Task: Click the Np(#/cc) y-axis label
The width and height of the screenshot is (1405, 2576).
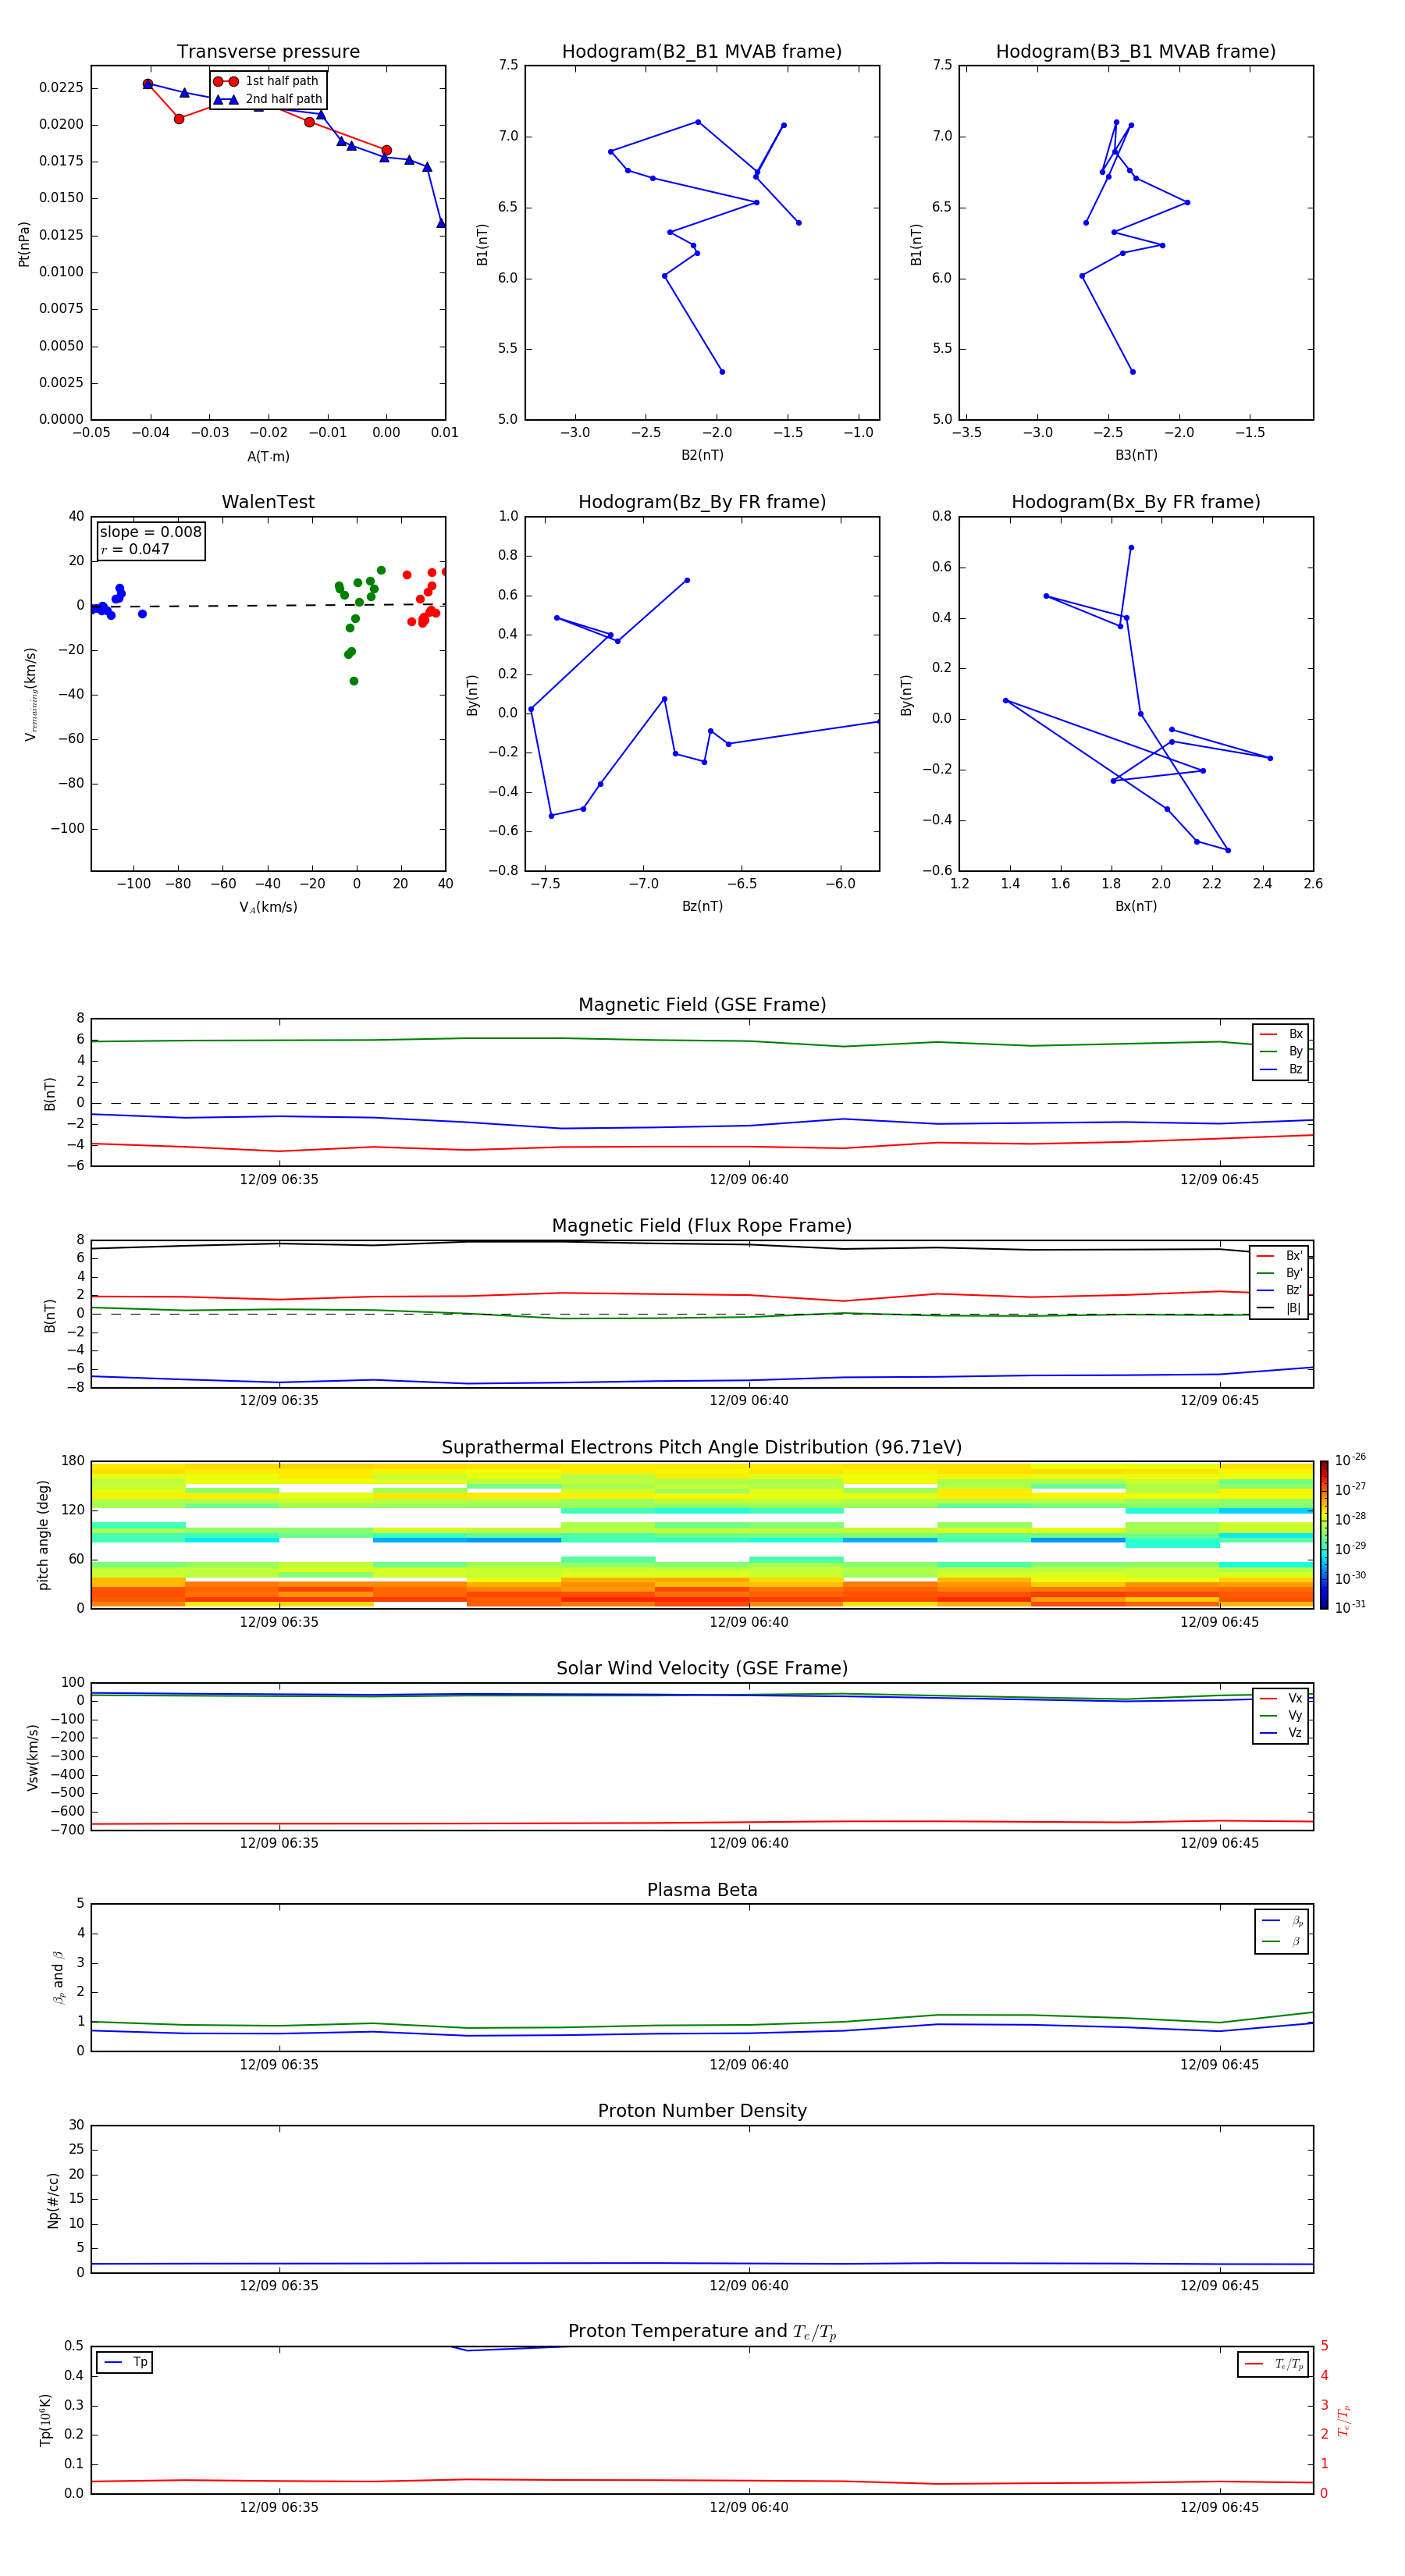Action: click(53, 2200)
